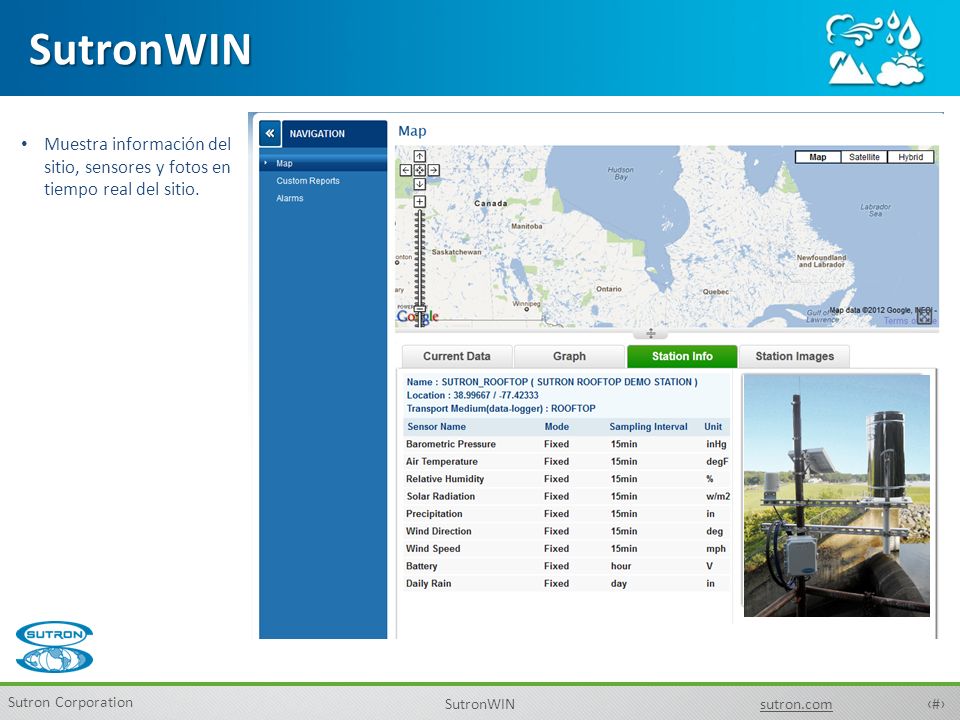Select the Wind Direction sensor row

[x=566, y=531]
